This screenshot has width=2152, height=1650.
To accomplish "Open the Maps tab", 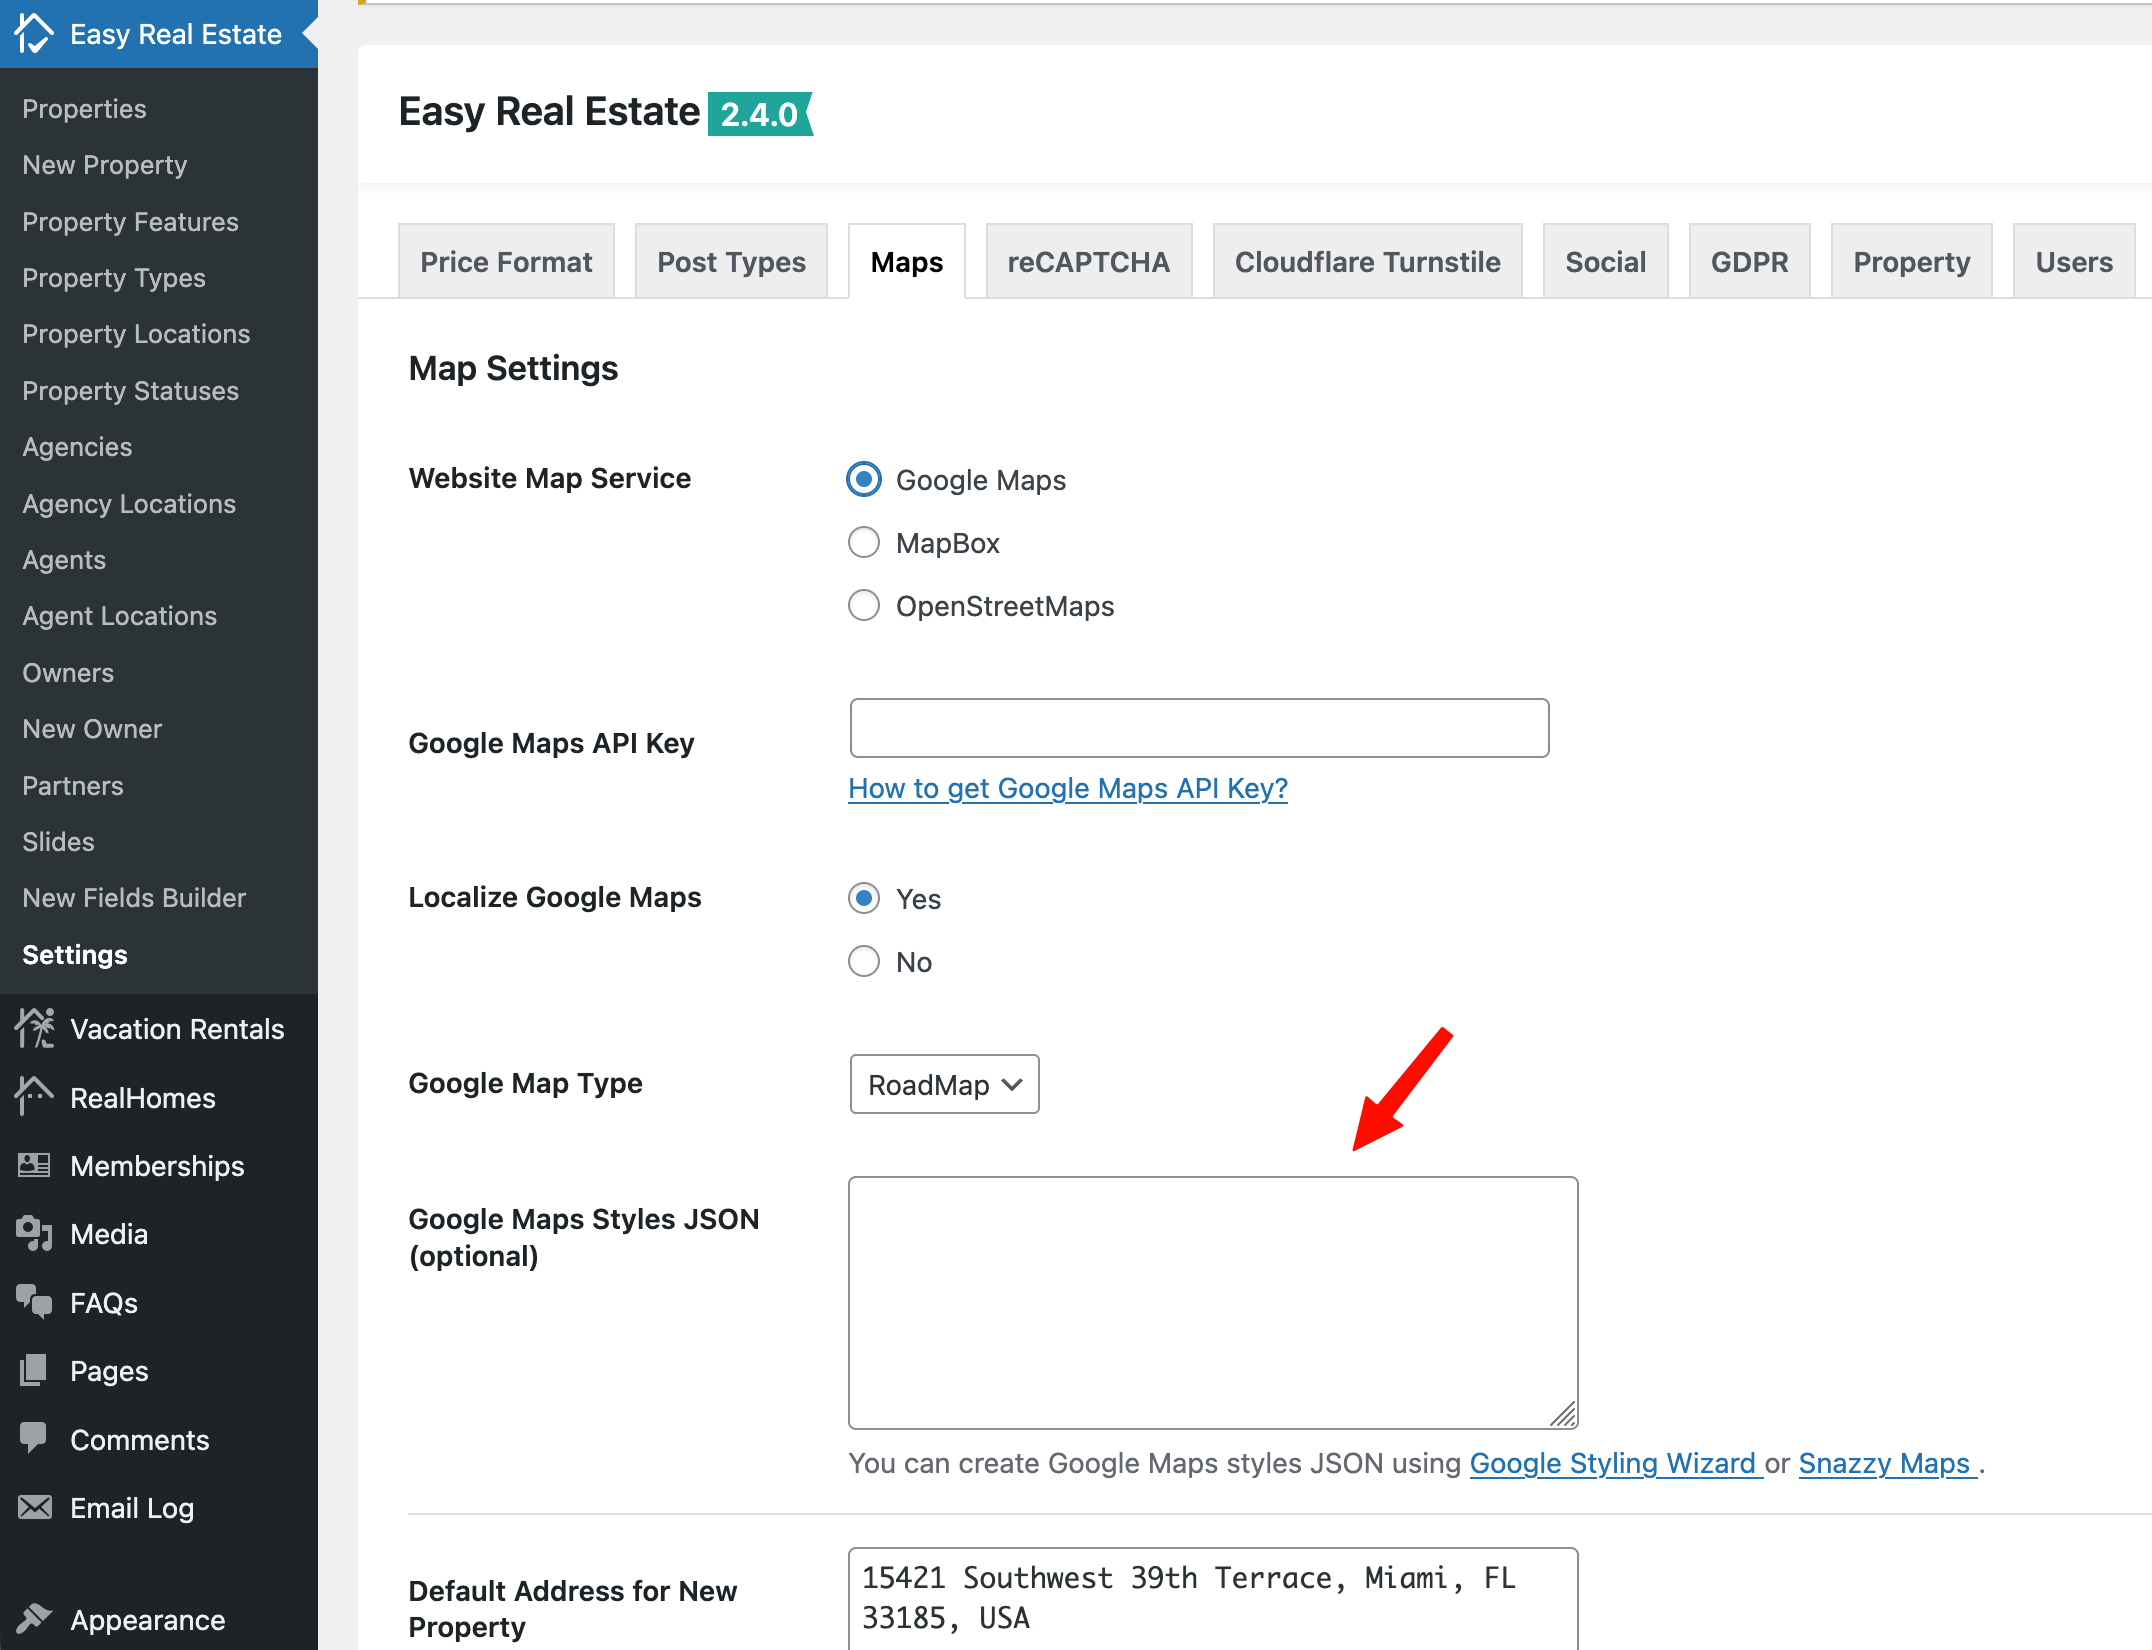I will tap(907, 261).
